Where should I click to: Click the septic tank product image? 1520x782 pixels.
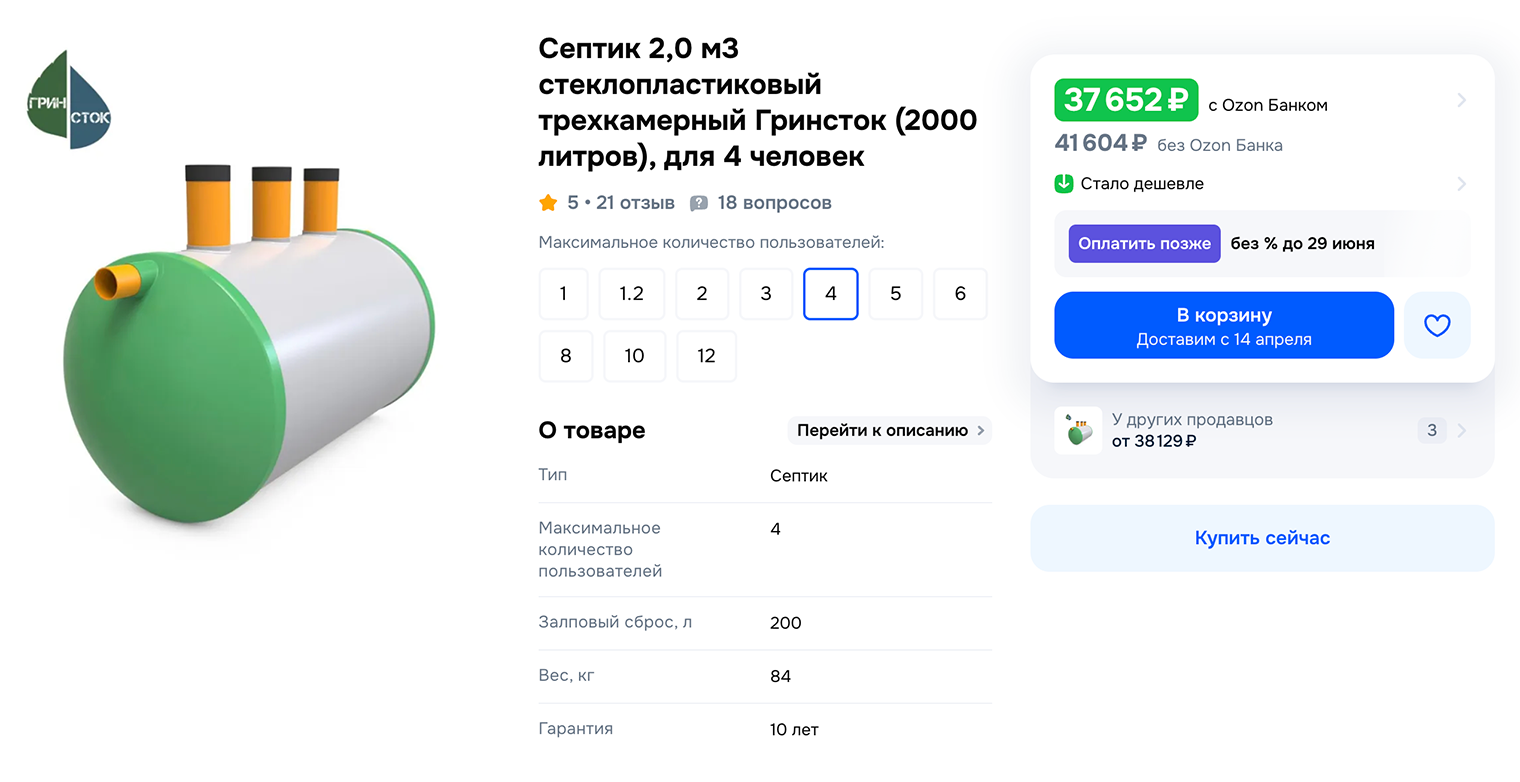[x=250, y=330]
